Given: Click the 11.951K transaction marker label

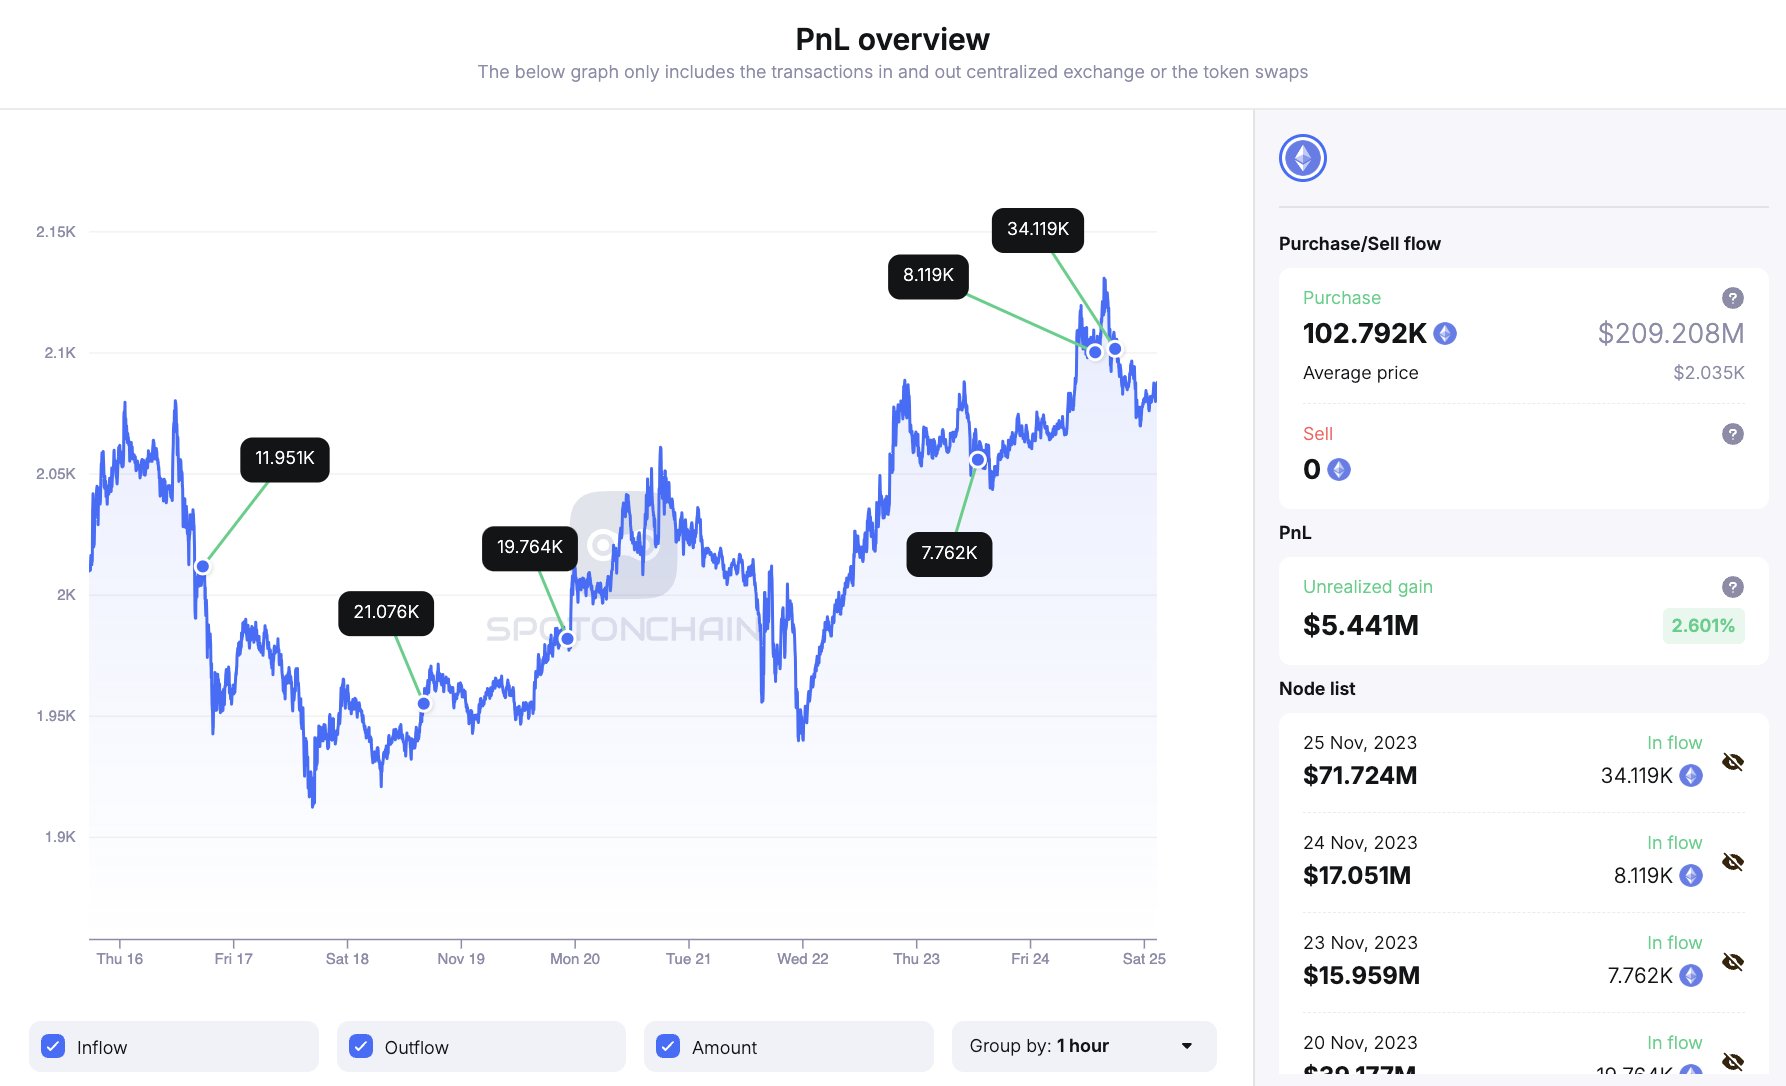Looking at the screenshot, I should [x=285, y=459].
